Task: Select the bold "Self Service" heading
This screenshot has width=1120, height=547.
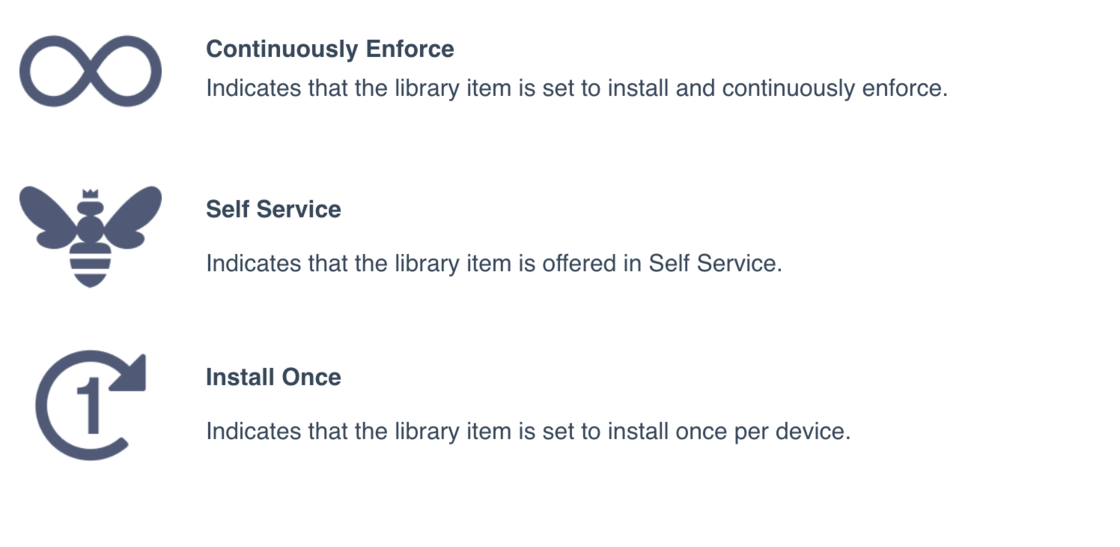Action: 273,209
